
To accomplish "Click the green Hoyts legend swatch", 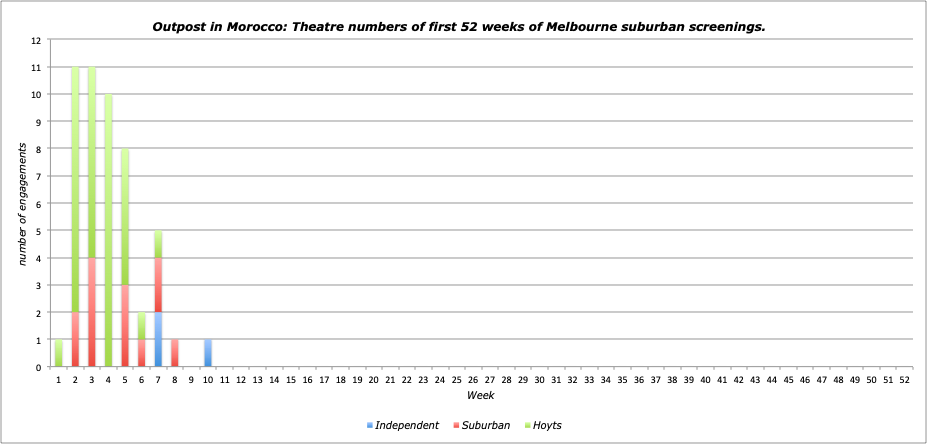I will (525, 426).
